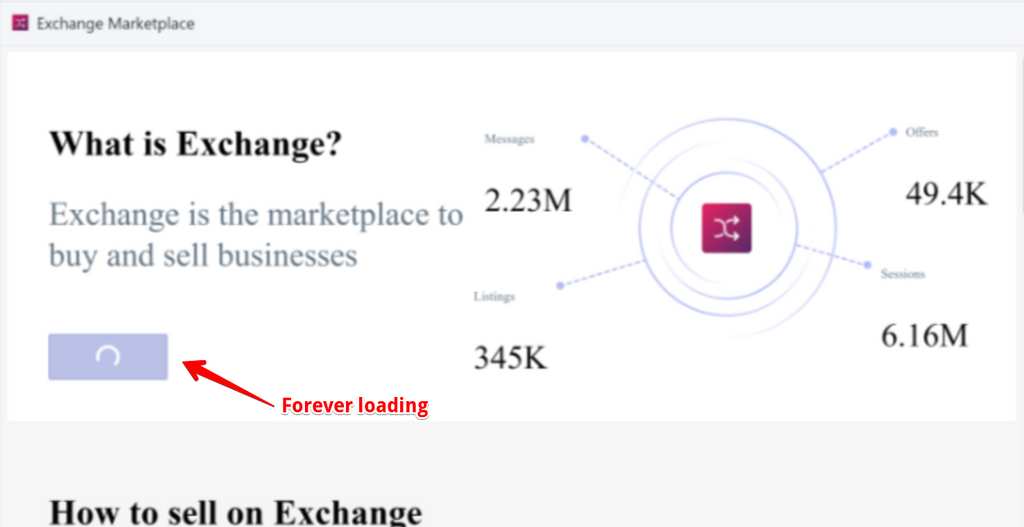Click the dot beside the Messages label
Image resolution: width=1024 pixels, height=527 pixels.
tap(585, 139)
